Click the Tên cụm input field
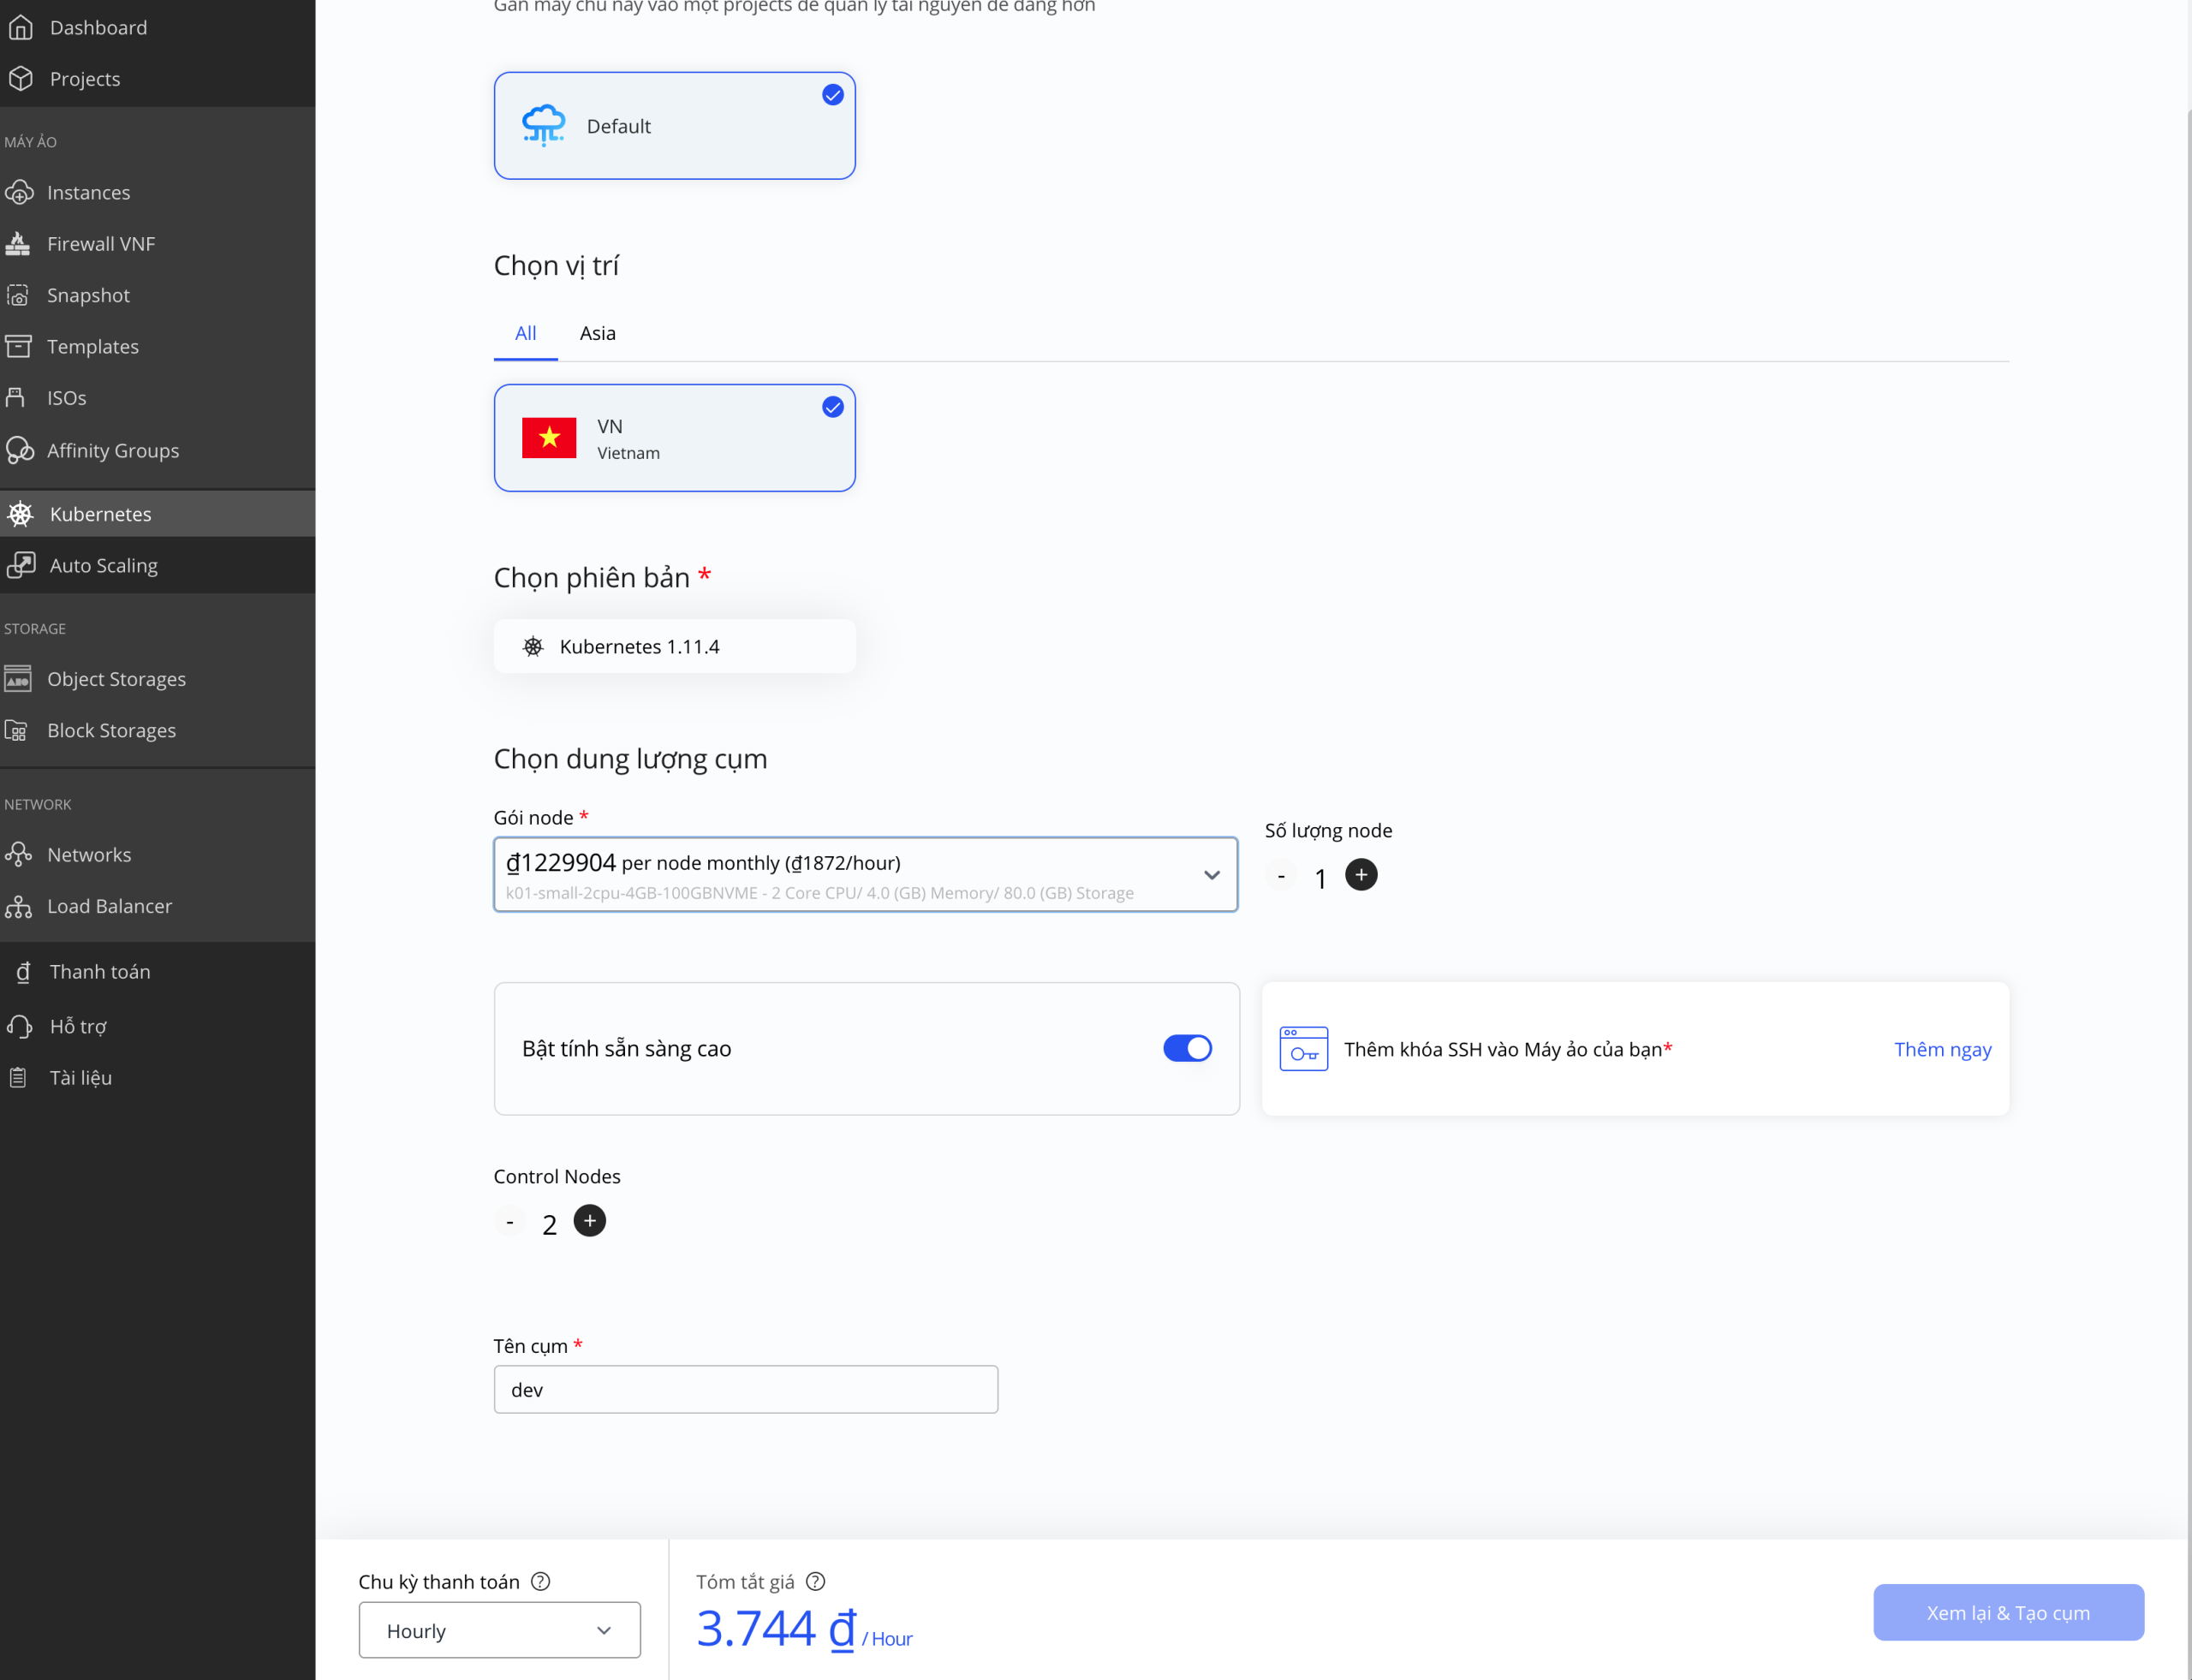Viewport: 2192px width, 1680px height. click(x=745, y=1389)
